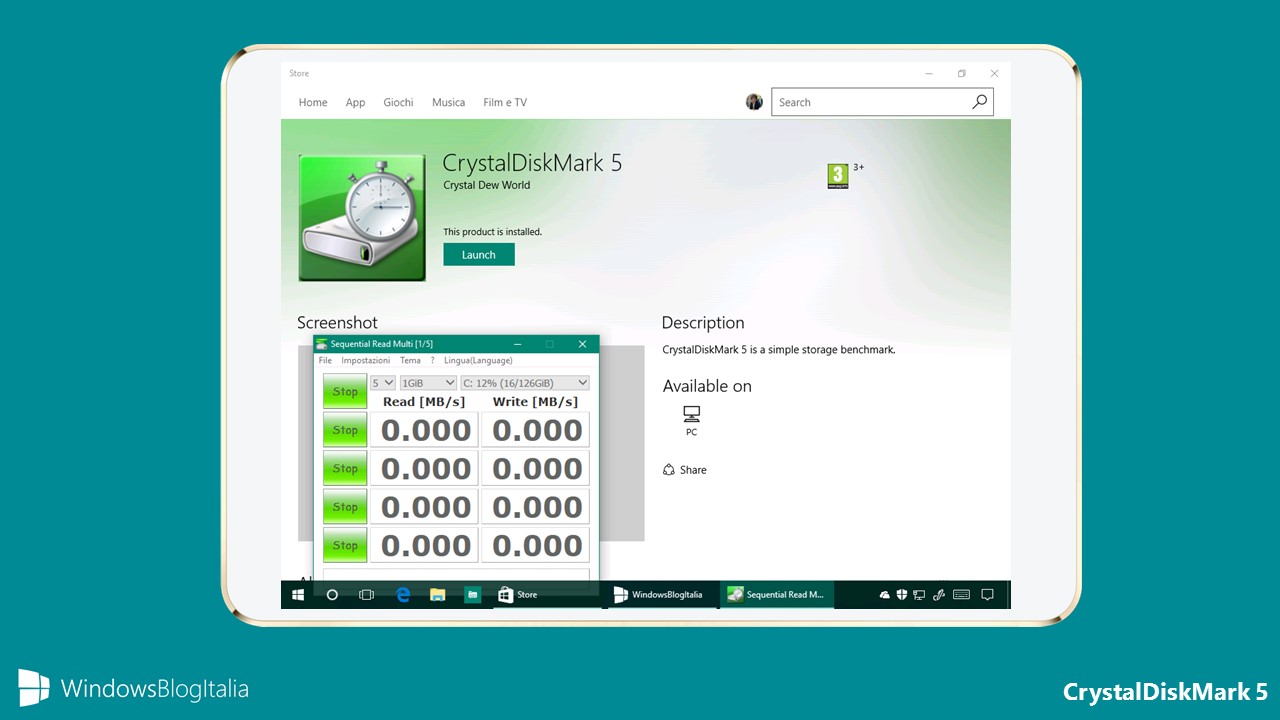Click the Windows Defender shield tray icon
This screenshot has height=720, width=1280.
coord(902,595)
